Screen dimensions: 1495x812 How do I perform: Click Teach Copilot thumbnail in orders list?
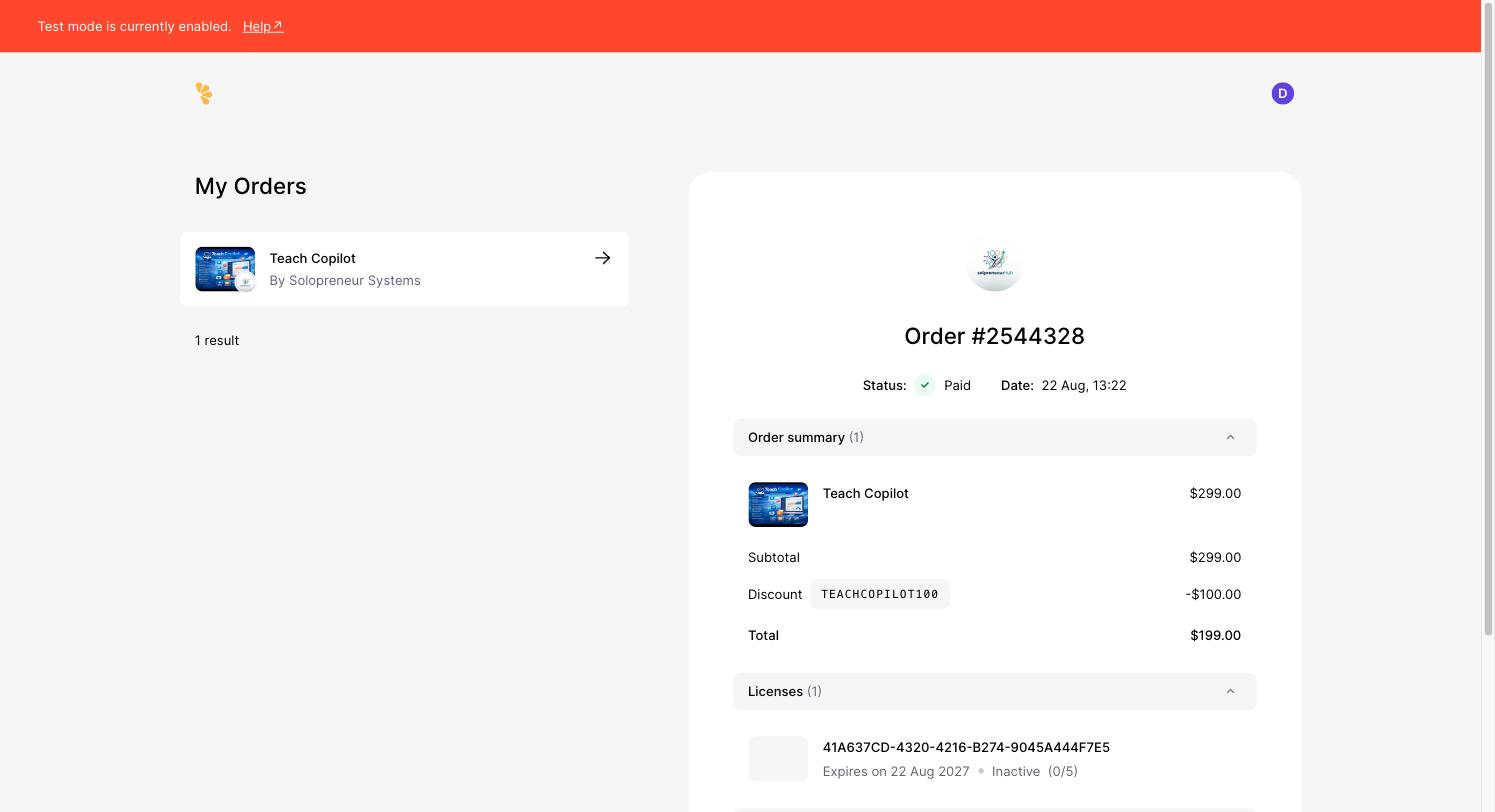click(x=225, y=269)
